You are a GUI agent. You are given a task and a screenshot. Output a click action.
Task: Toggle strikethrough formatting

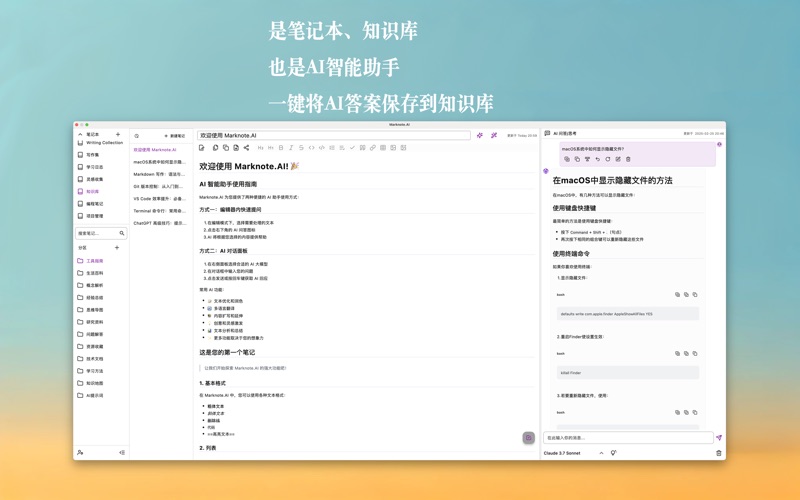[301, 148]
